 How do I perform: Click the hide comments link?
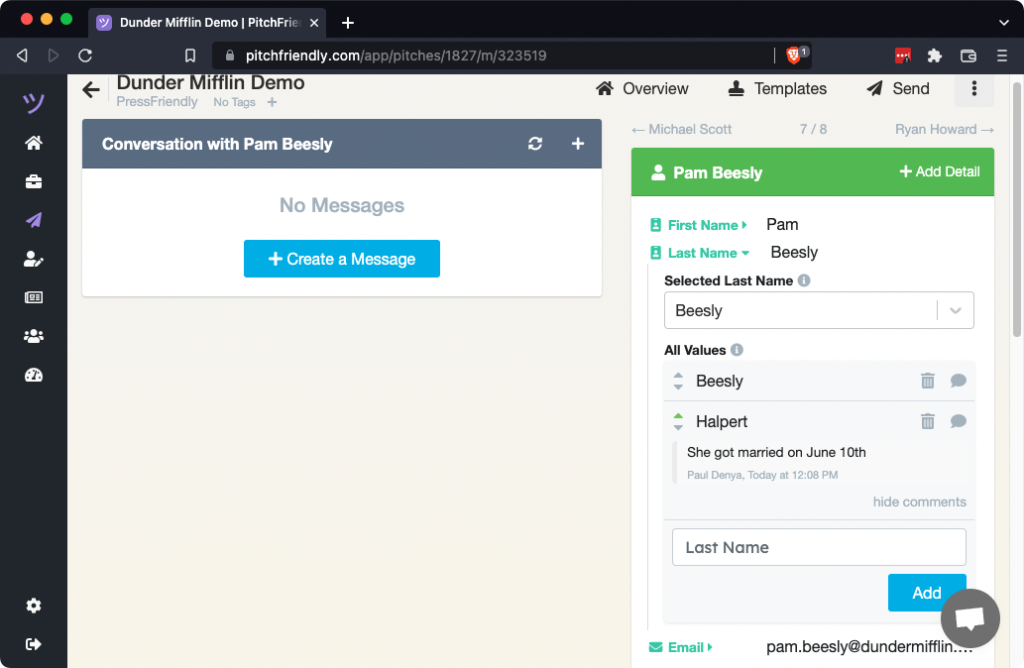[x=919, y=502]
